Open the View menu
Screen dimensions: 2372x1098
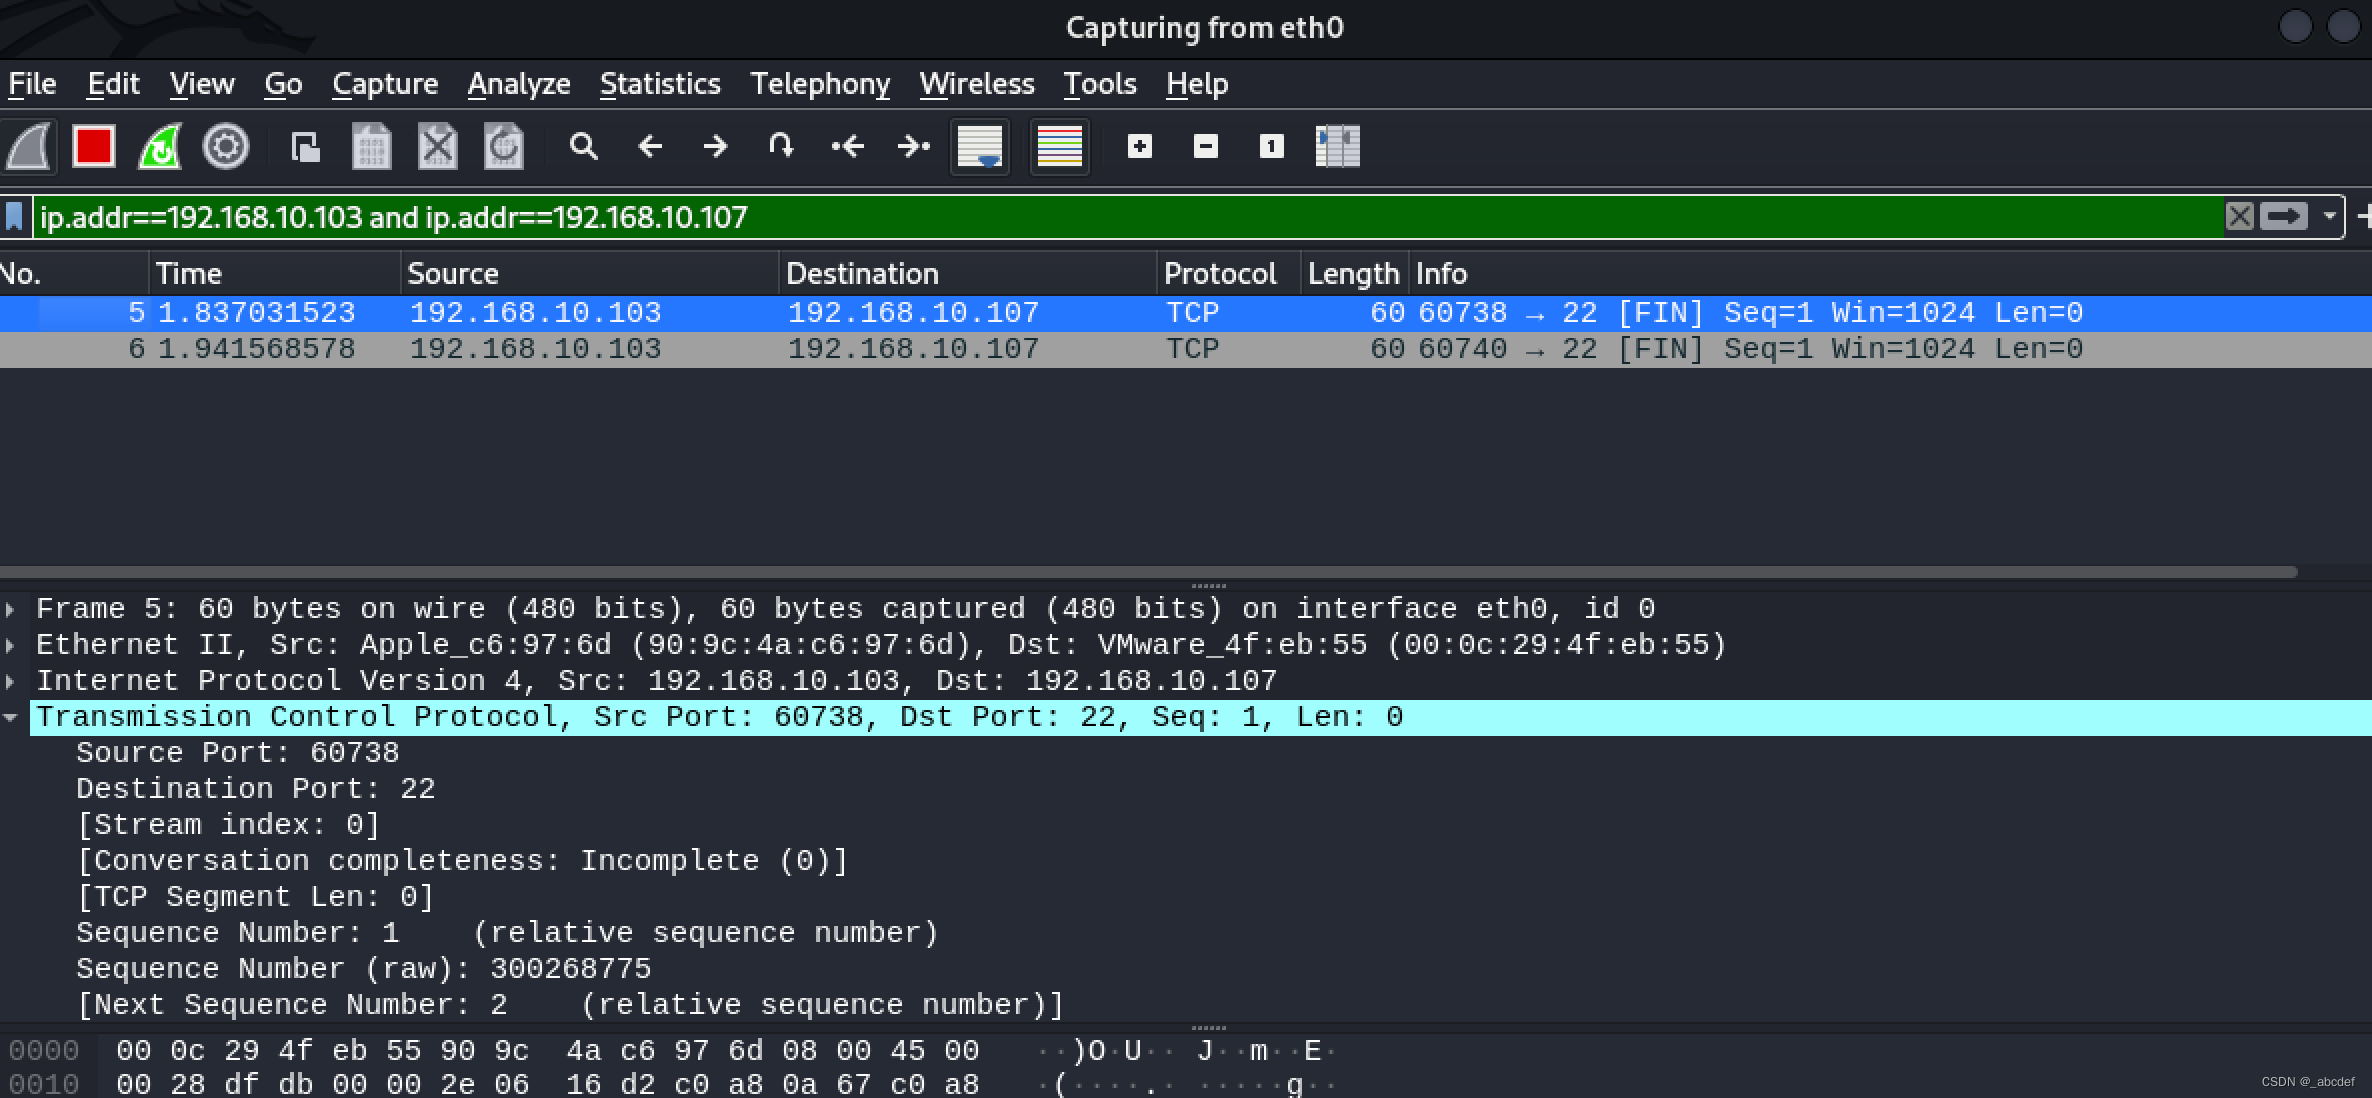[202, 84]
